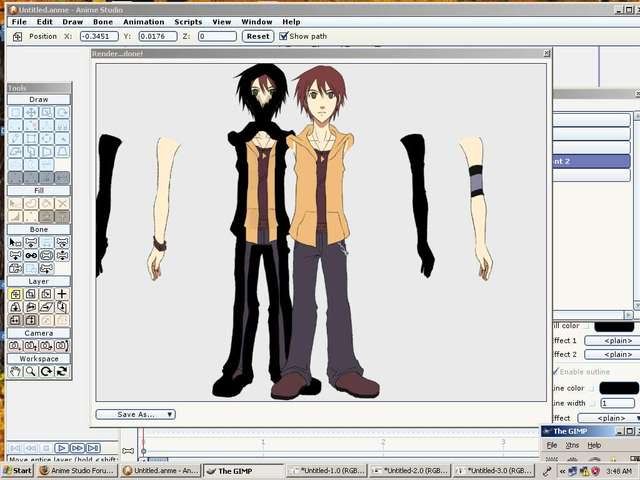
Task: Expand the Effect 2 plain dropdown
Action: (612, 354)
